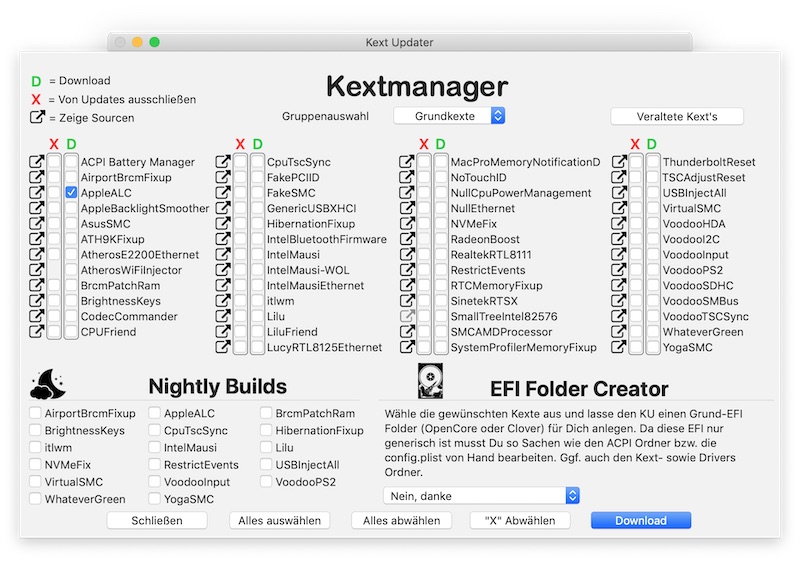Show sources for itlwm kext
Screen dimensions: 800x561
[223, 300]
